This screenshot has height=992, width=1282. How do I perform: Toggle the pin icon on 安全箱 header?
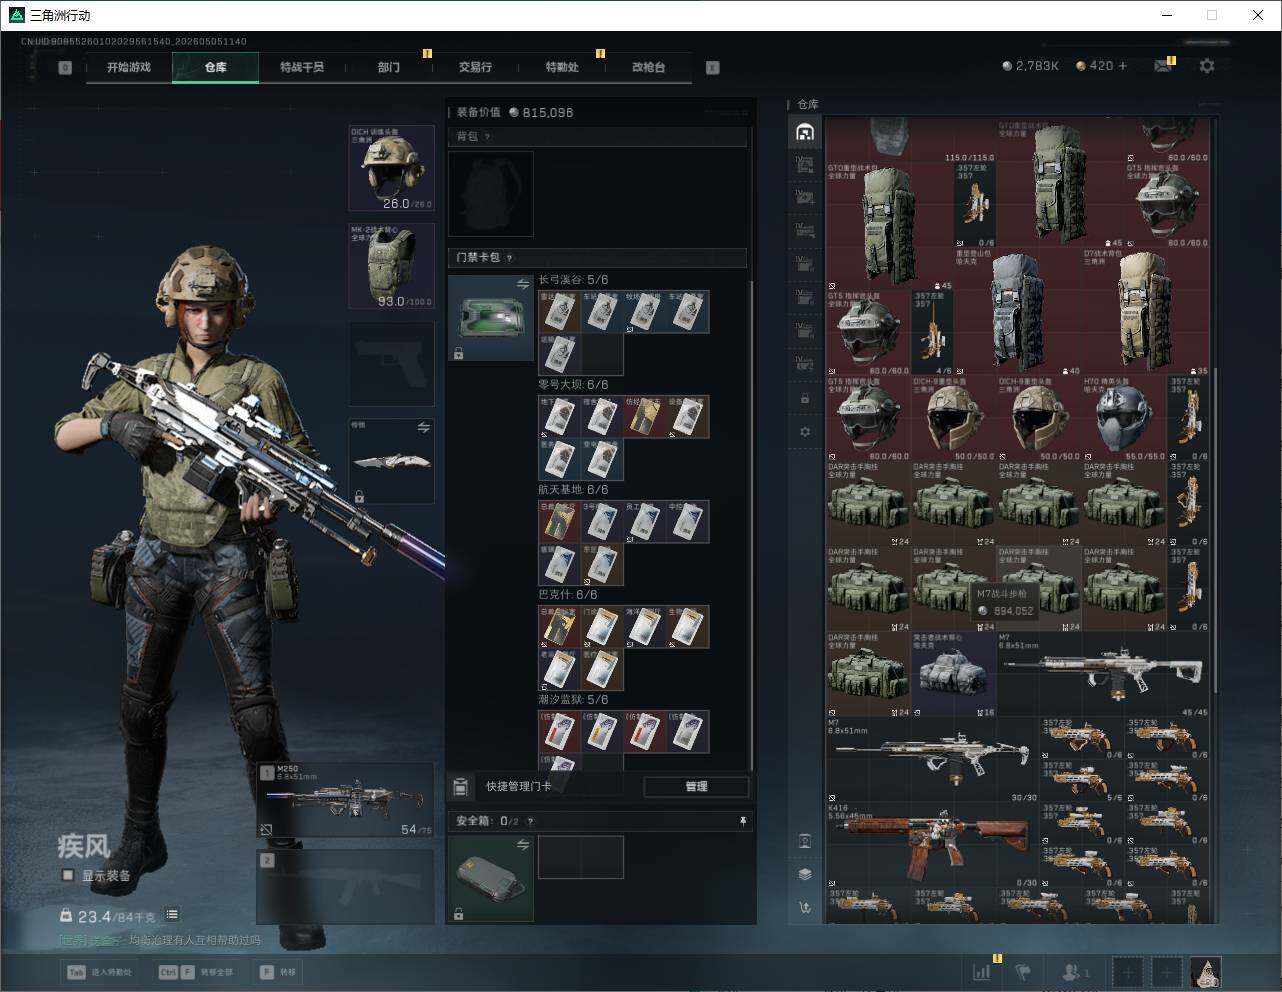coord(742,821)
